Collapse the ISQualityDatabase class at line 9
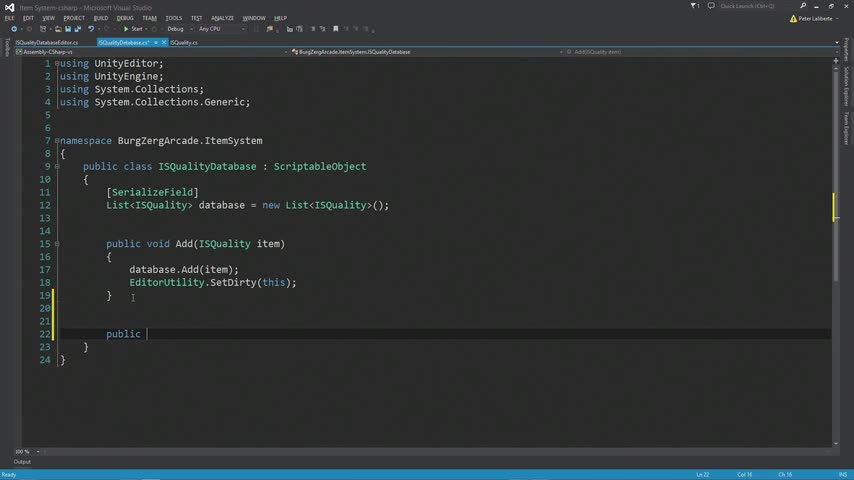This screenshot has width=854, height=480. 57,167
